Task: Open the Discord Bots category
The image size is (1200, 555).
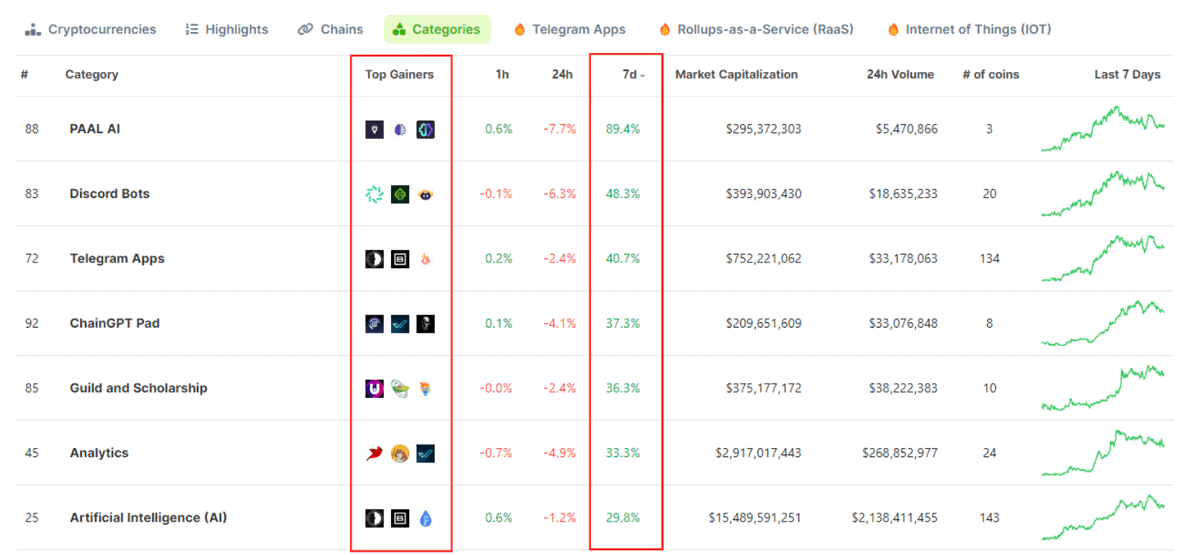Action: [110, 194]
